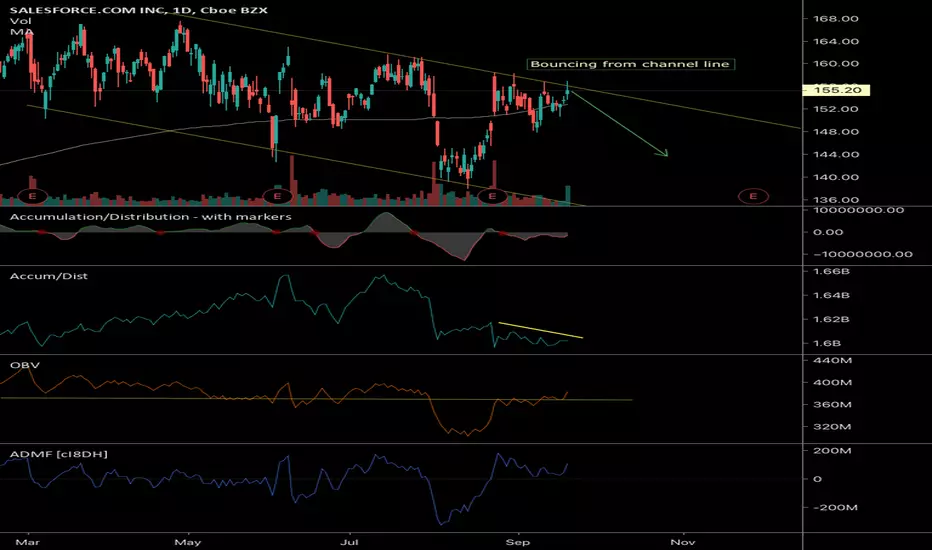The width and height of the screenshot is (932, 550).
Task: Click the 148.00 price axis label
Action: pyautogui.click(x=836, y=131)
